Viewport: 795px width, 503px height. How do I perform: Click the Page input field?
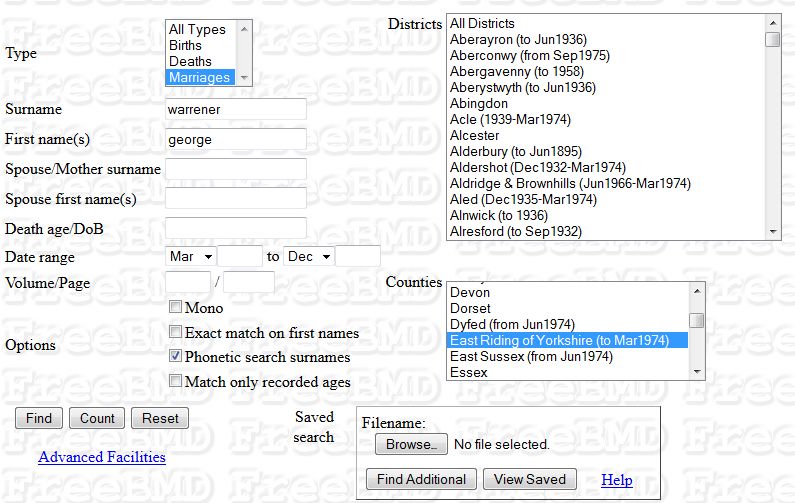[249, 282]
